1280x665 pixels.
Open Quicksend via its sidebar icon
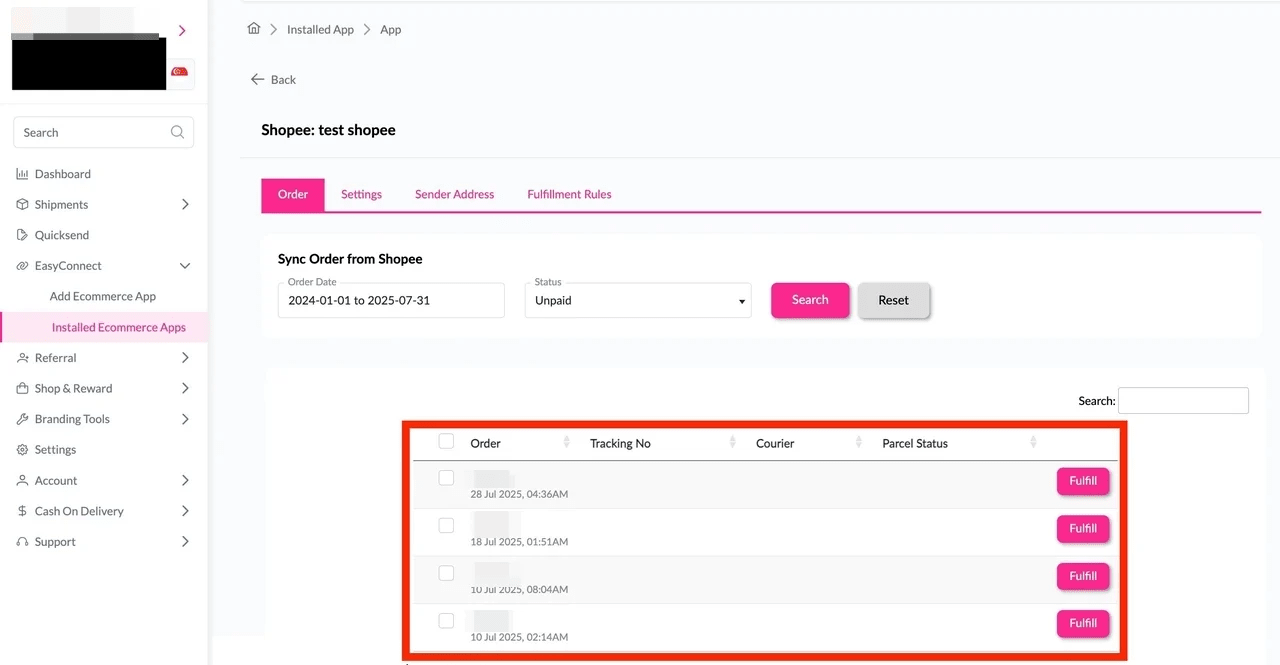pyautogui.click(x=22, y=234)
